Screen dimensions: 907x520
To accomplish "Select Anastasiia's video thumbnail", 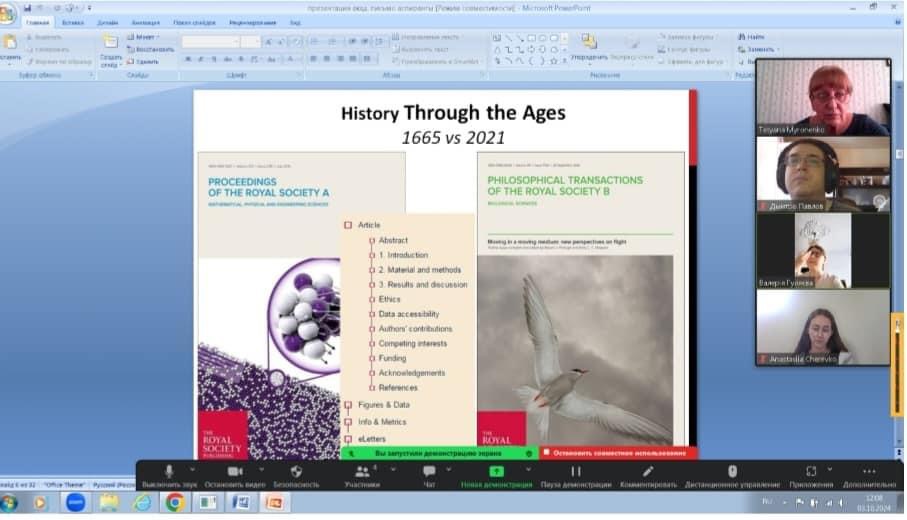I will (x=823, y=327).
